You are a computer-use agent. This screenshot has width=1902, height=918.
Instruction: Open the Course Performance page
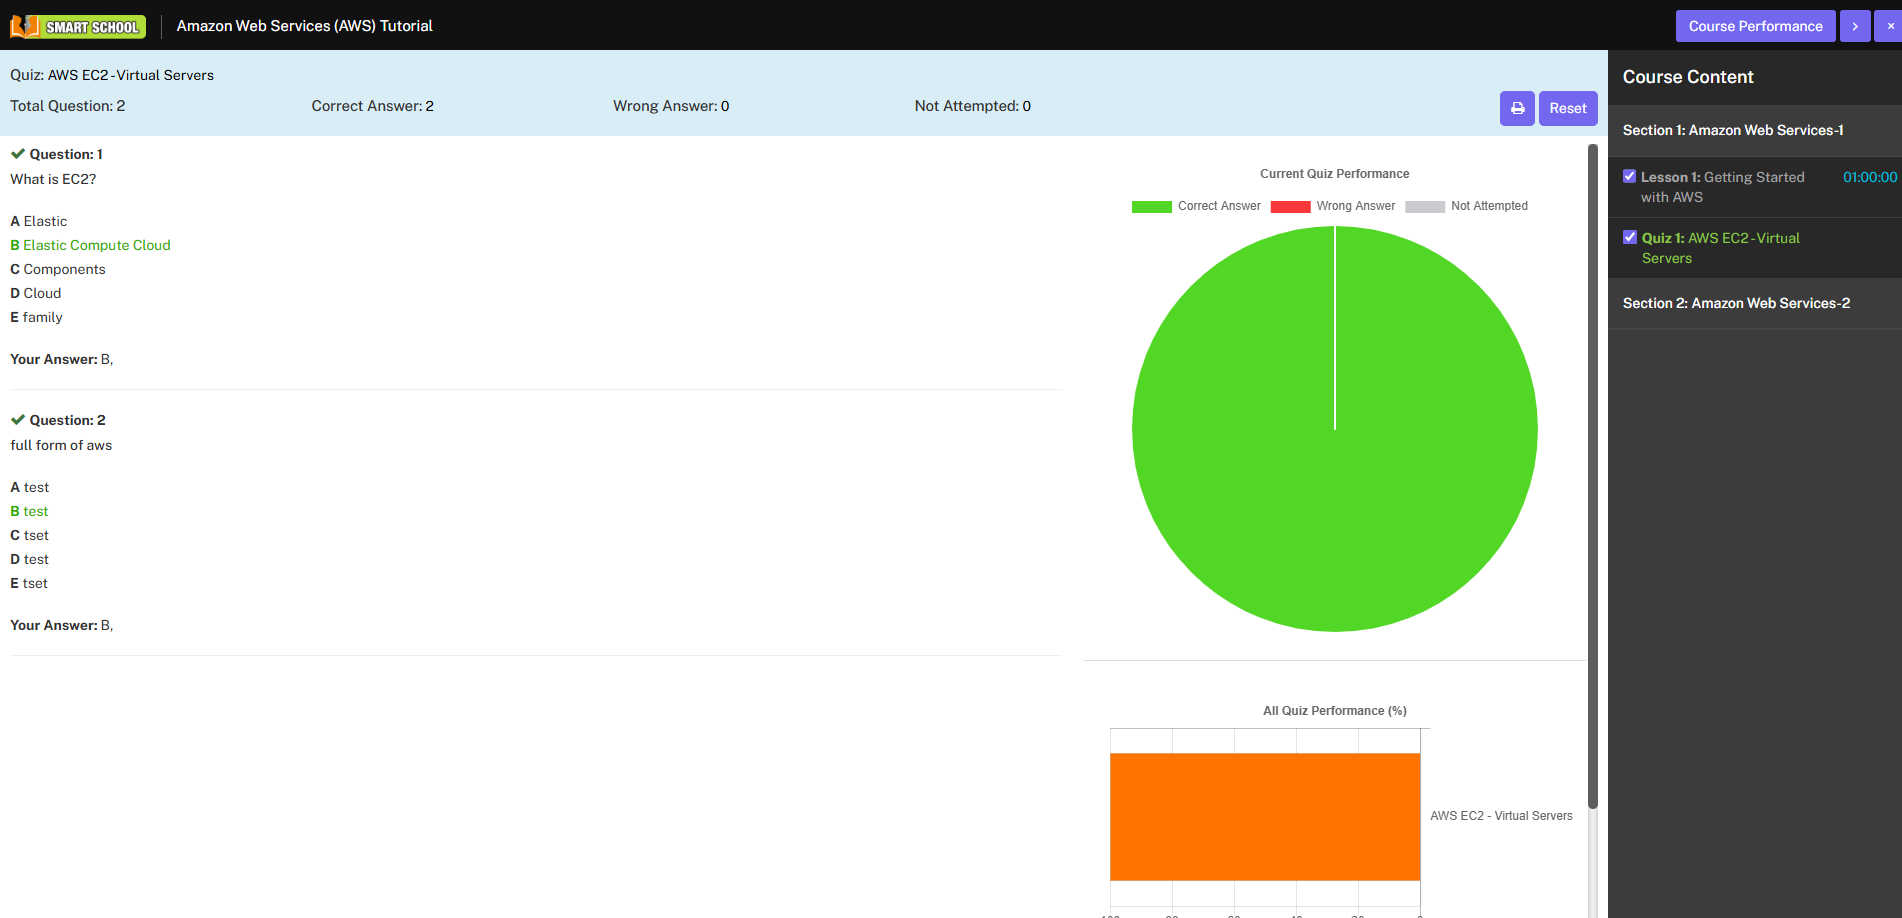coord(1755,26)
